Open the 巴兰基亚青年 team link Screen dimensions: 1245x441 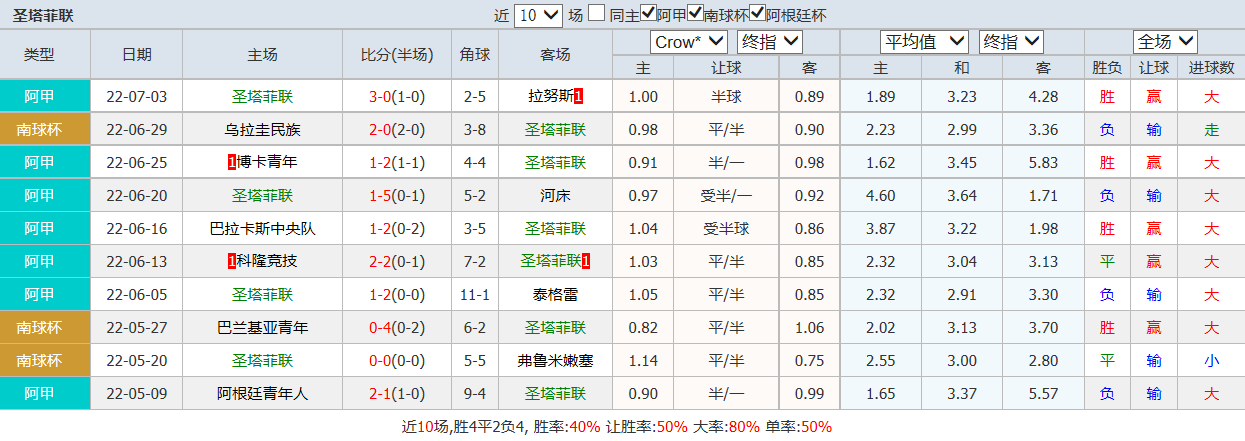click(263, 328)
